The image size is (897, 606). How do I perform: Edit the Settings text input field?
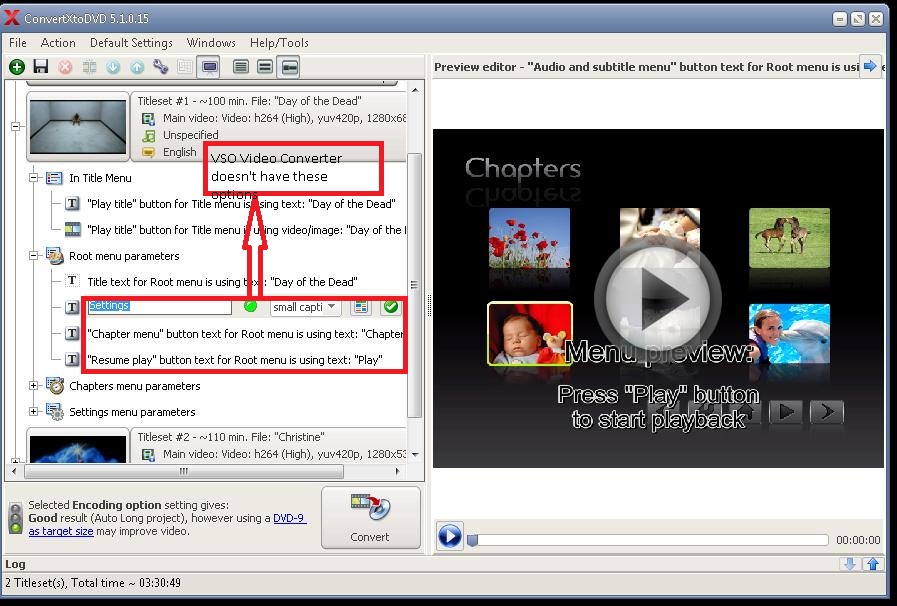click(159, 307)
